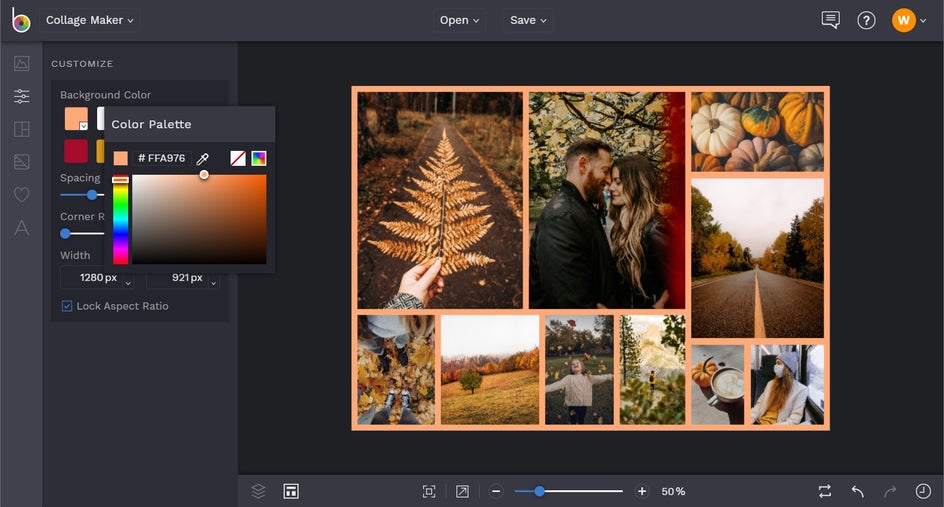This screenshot has height=507, width=944.
Task: Open the Open menu
Action: click(x=459, y=20)
